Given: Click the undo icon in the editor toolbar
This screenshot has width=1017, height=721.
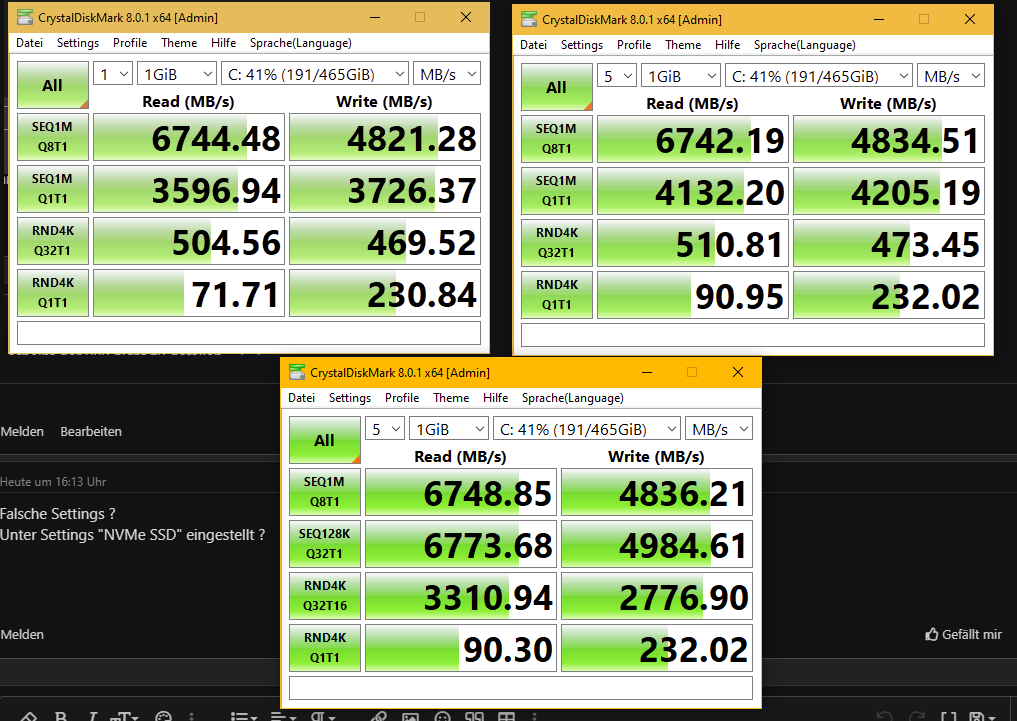Looking at the screenshot, I should click(883, 716).
